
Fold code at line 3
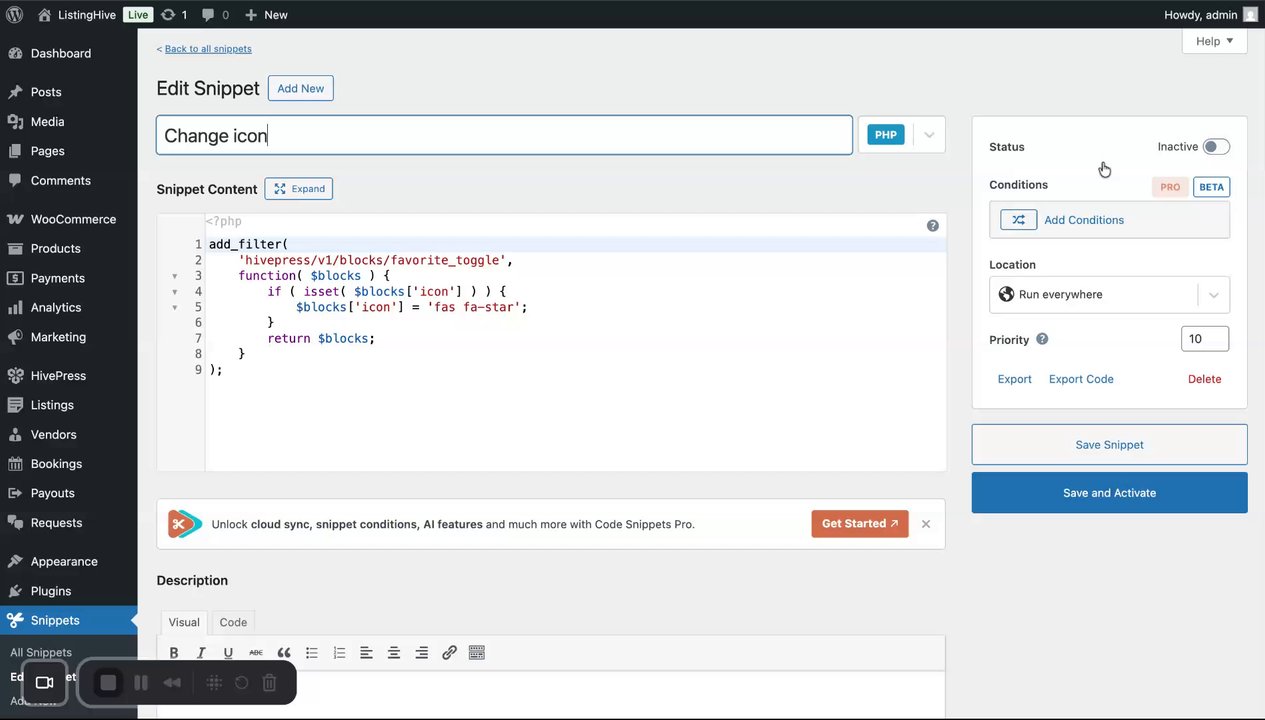(175, 276)
